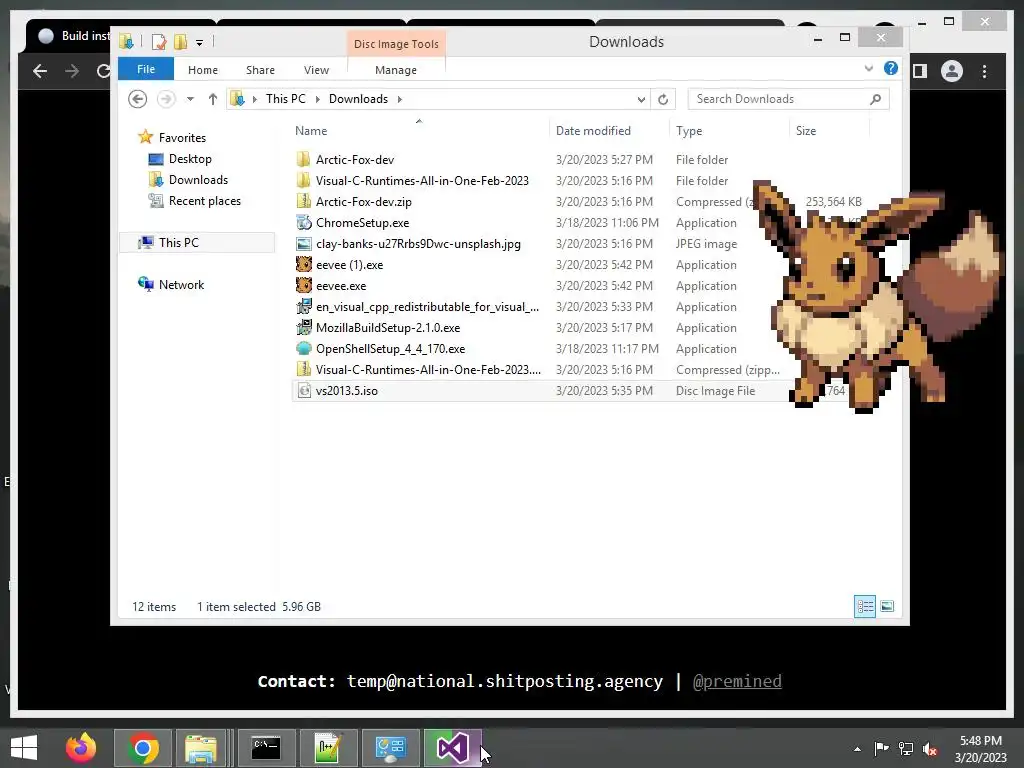1024x768 pixels.
Task: Click Properties icon in quick access toolbar
Action: tap(159, 42)
